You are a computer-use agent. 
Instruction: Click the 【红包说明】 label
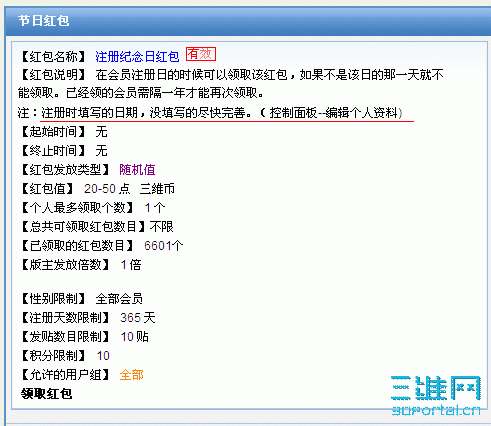pos(53,75)
